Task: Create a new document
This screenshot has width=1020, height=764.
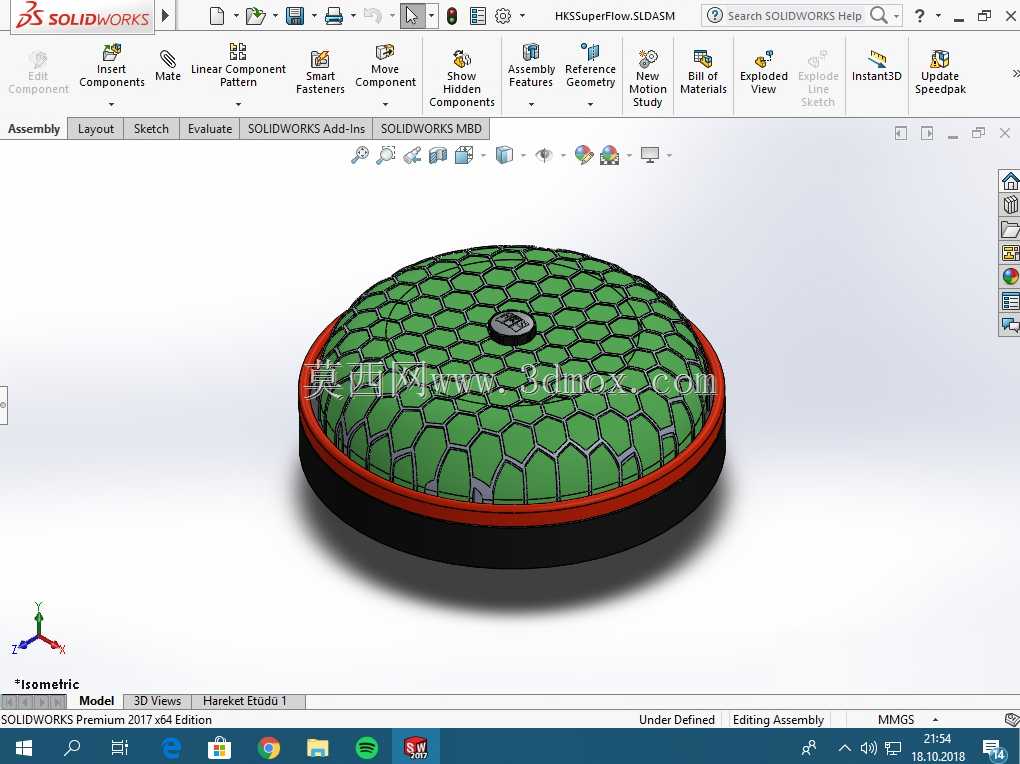Action: (217, 16)
